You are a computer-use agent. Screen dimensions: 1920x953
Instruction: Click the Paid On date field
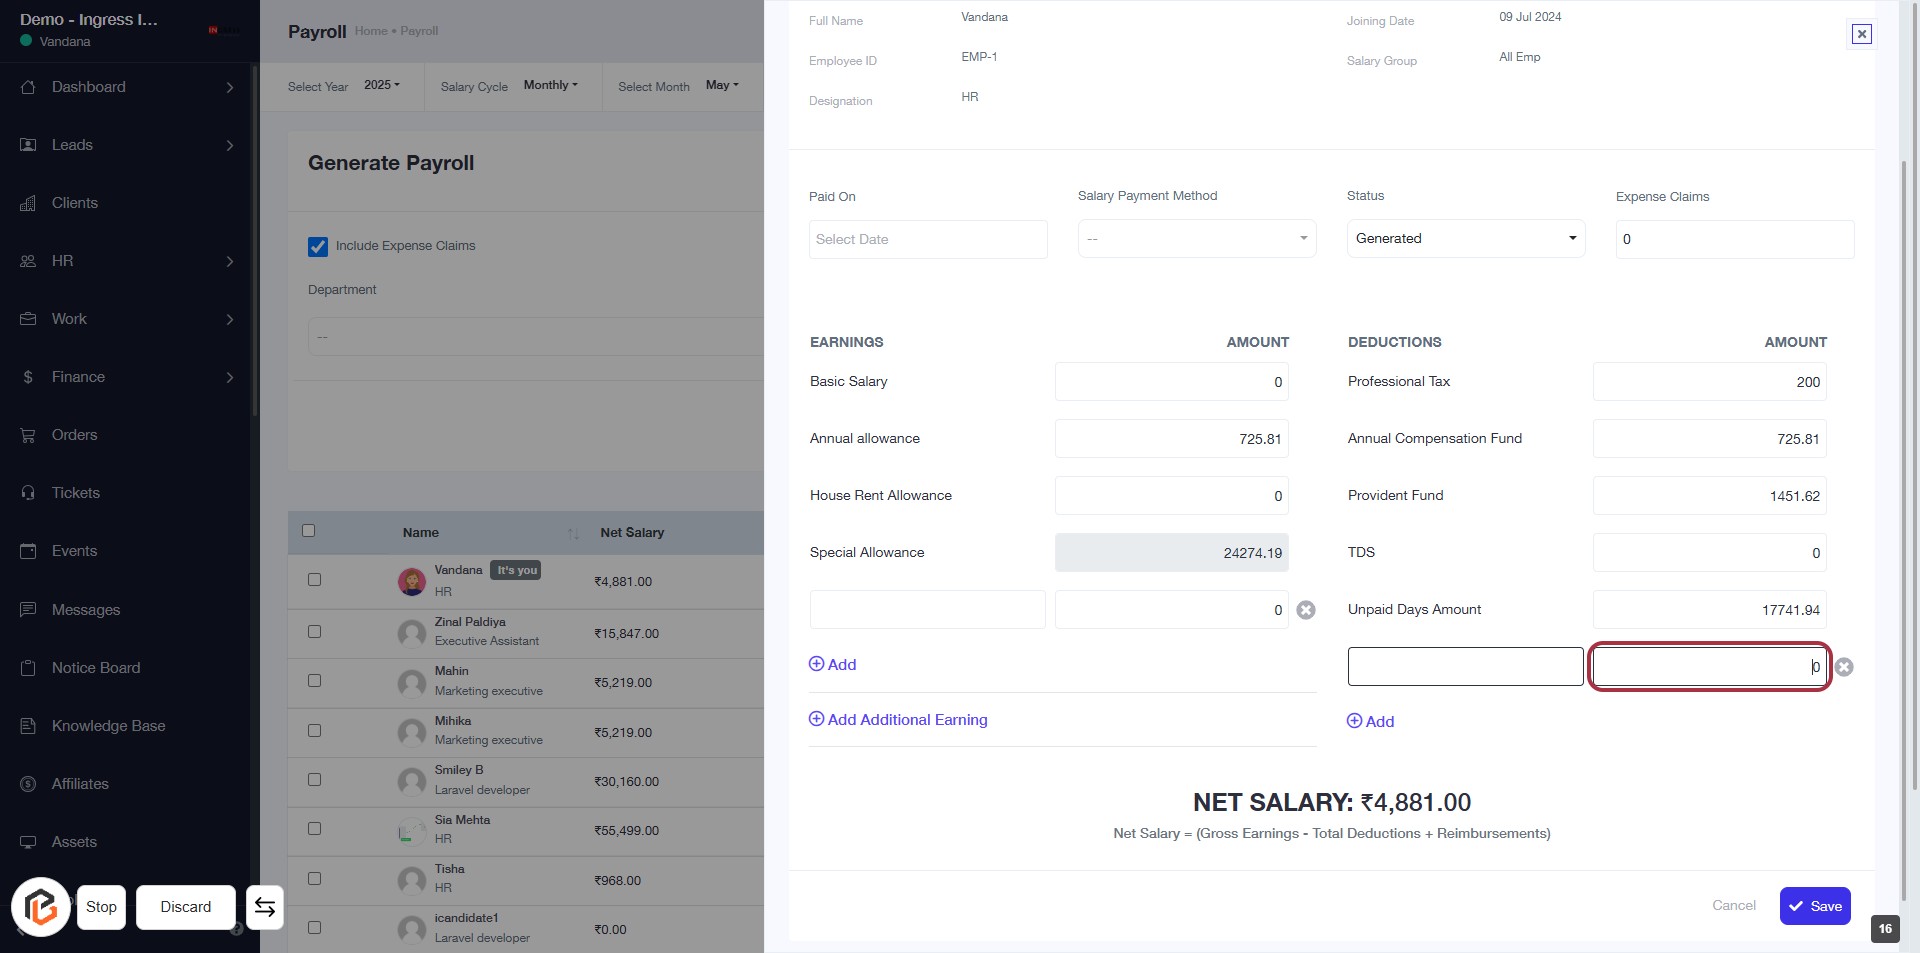point(927,240)
